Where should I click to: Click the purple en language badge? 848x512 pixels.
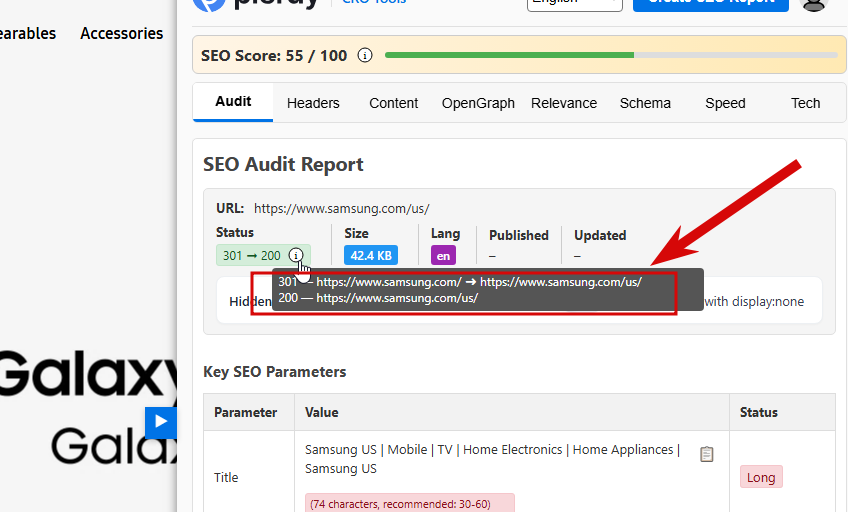coord(443,256)
